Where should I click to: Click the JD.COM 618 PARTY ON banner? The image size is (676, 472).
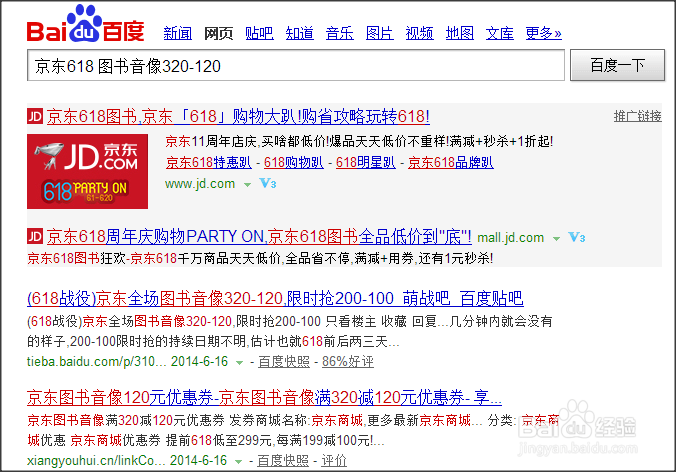pos(88,172)
